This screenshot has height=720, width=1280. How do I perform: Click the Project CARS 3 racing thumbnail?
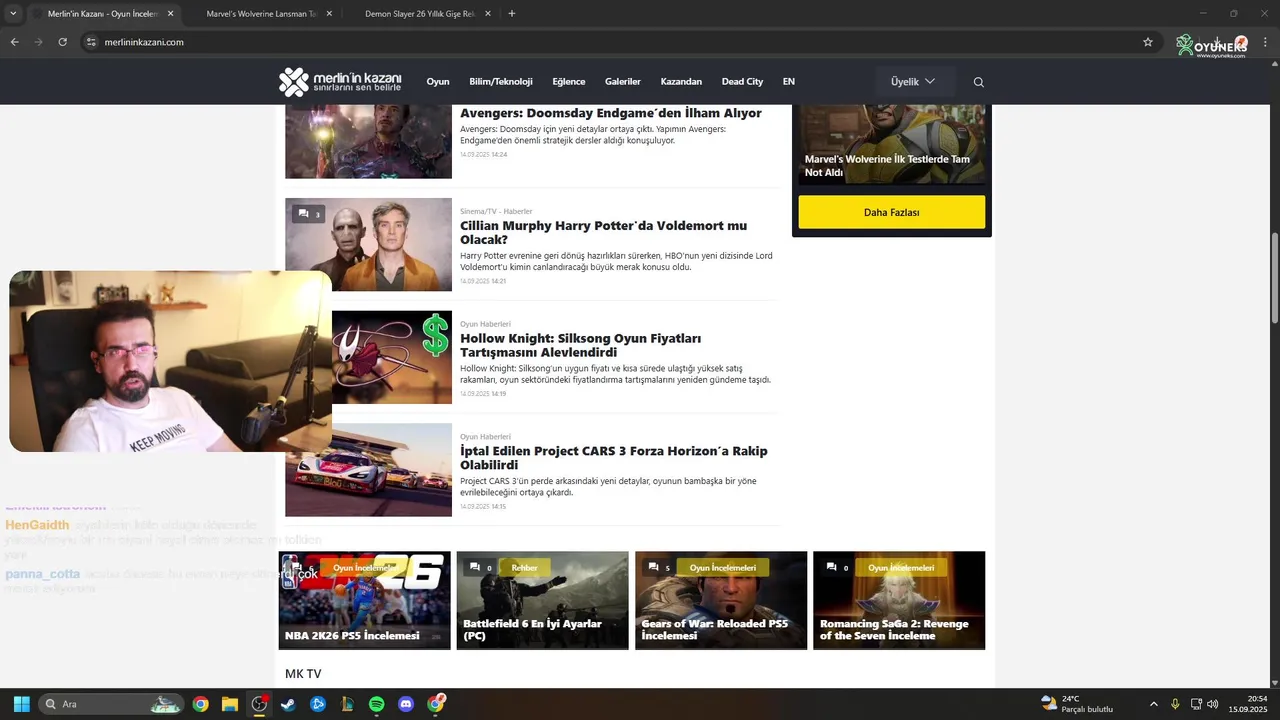click(368, 470)
